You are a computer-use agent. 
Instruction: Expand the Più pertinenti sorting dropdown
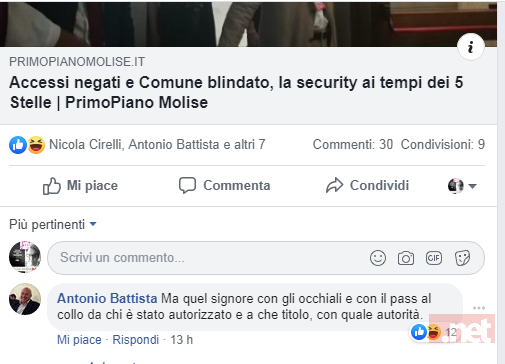coord(53,224)
